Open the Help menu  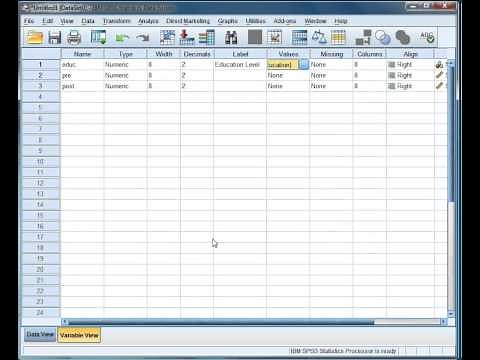tap(341, 21)
